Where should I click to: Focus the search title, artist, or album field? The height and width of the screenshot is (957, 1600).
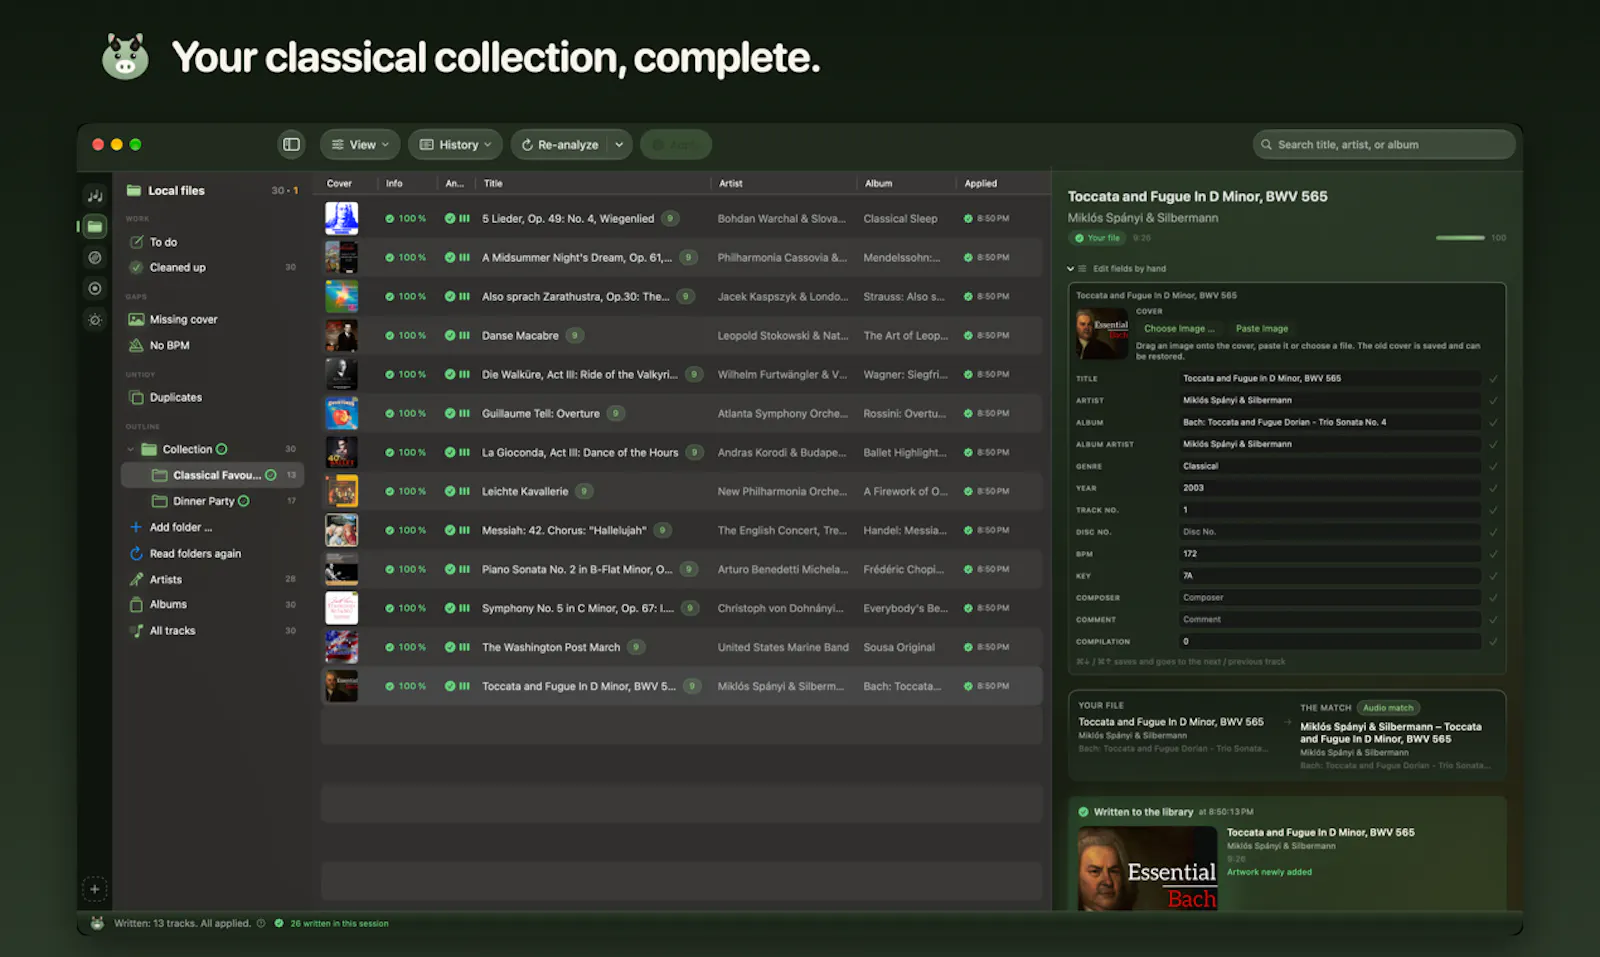click(x=1384, y=144)
